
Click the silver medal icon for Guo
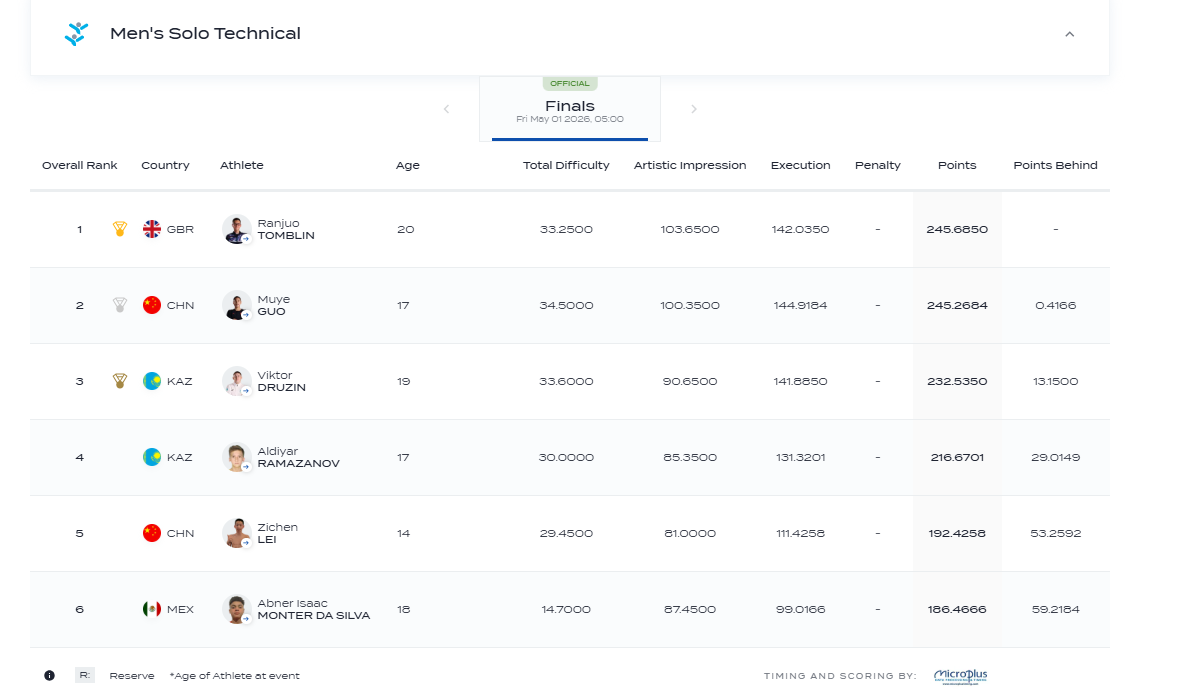point(119,305)
